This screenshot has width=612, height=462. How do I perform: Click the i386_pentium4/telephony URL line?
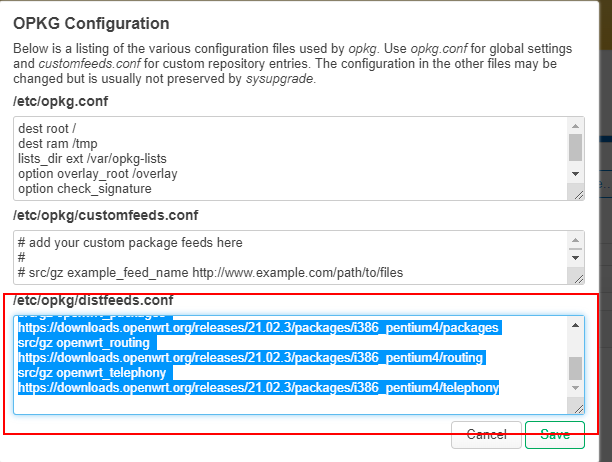[258, 387]
